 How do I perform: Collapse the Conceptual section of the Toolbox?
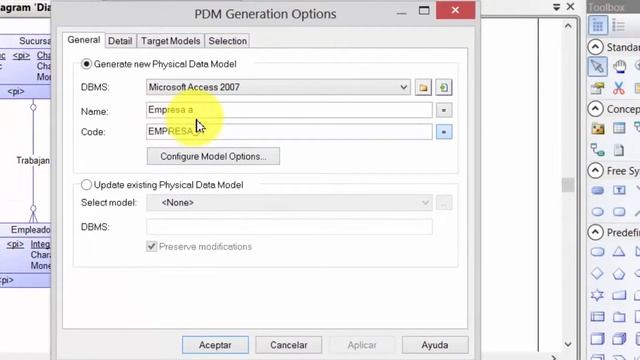point(595,109)
